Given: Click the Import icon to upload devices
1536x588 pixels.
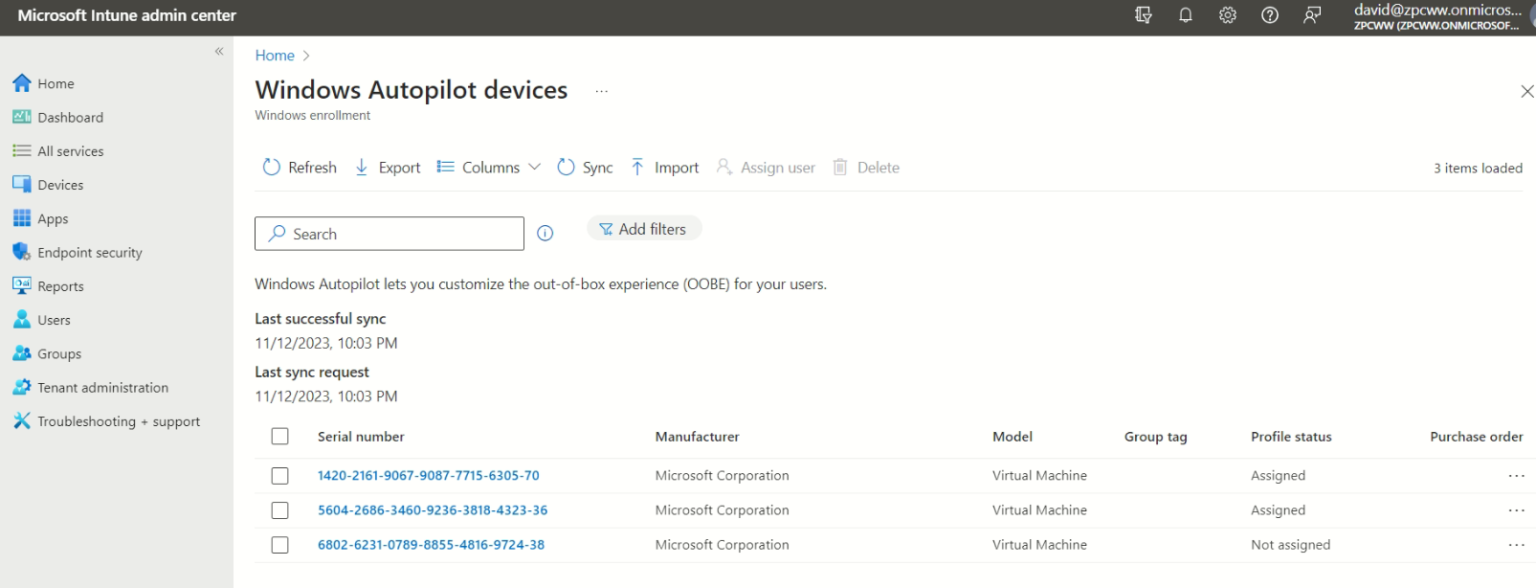Looking at the screenshot, I should click(637, 167).
